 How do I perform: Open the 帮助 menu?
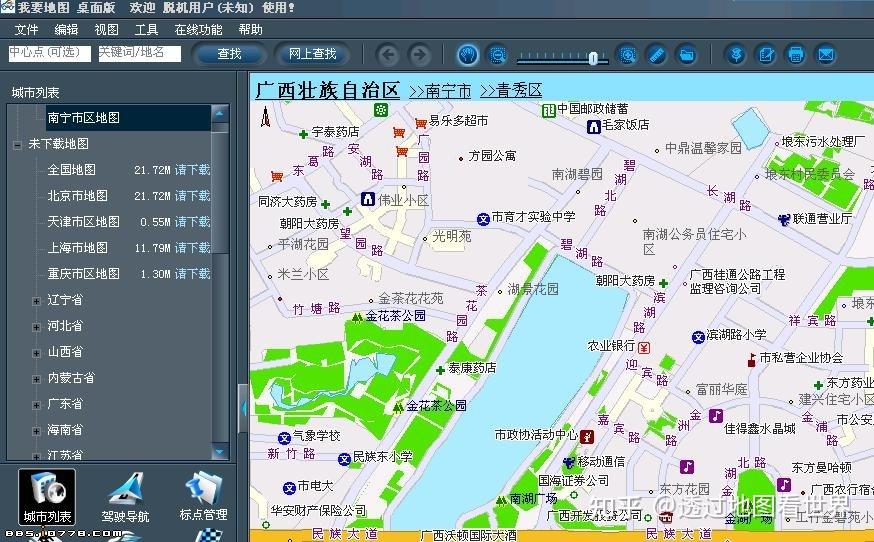click(250, 30)
